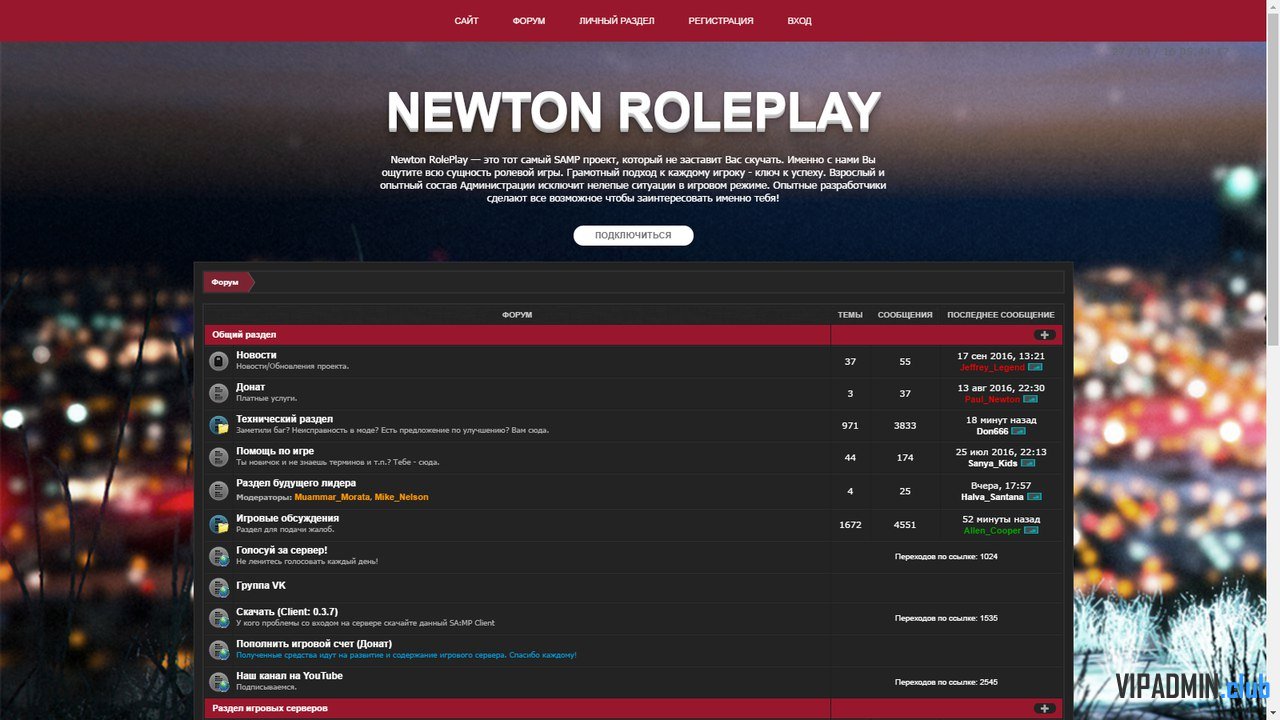Open Пополнить игровой счет (Донат) link
1280x720 pixels.
(314, 644)
